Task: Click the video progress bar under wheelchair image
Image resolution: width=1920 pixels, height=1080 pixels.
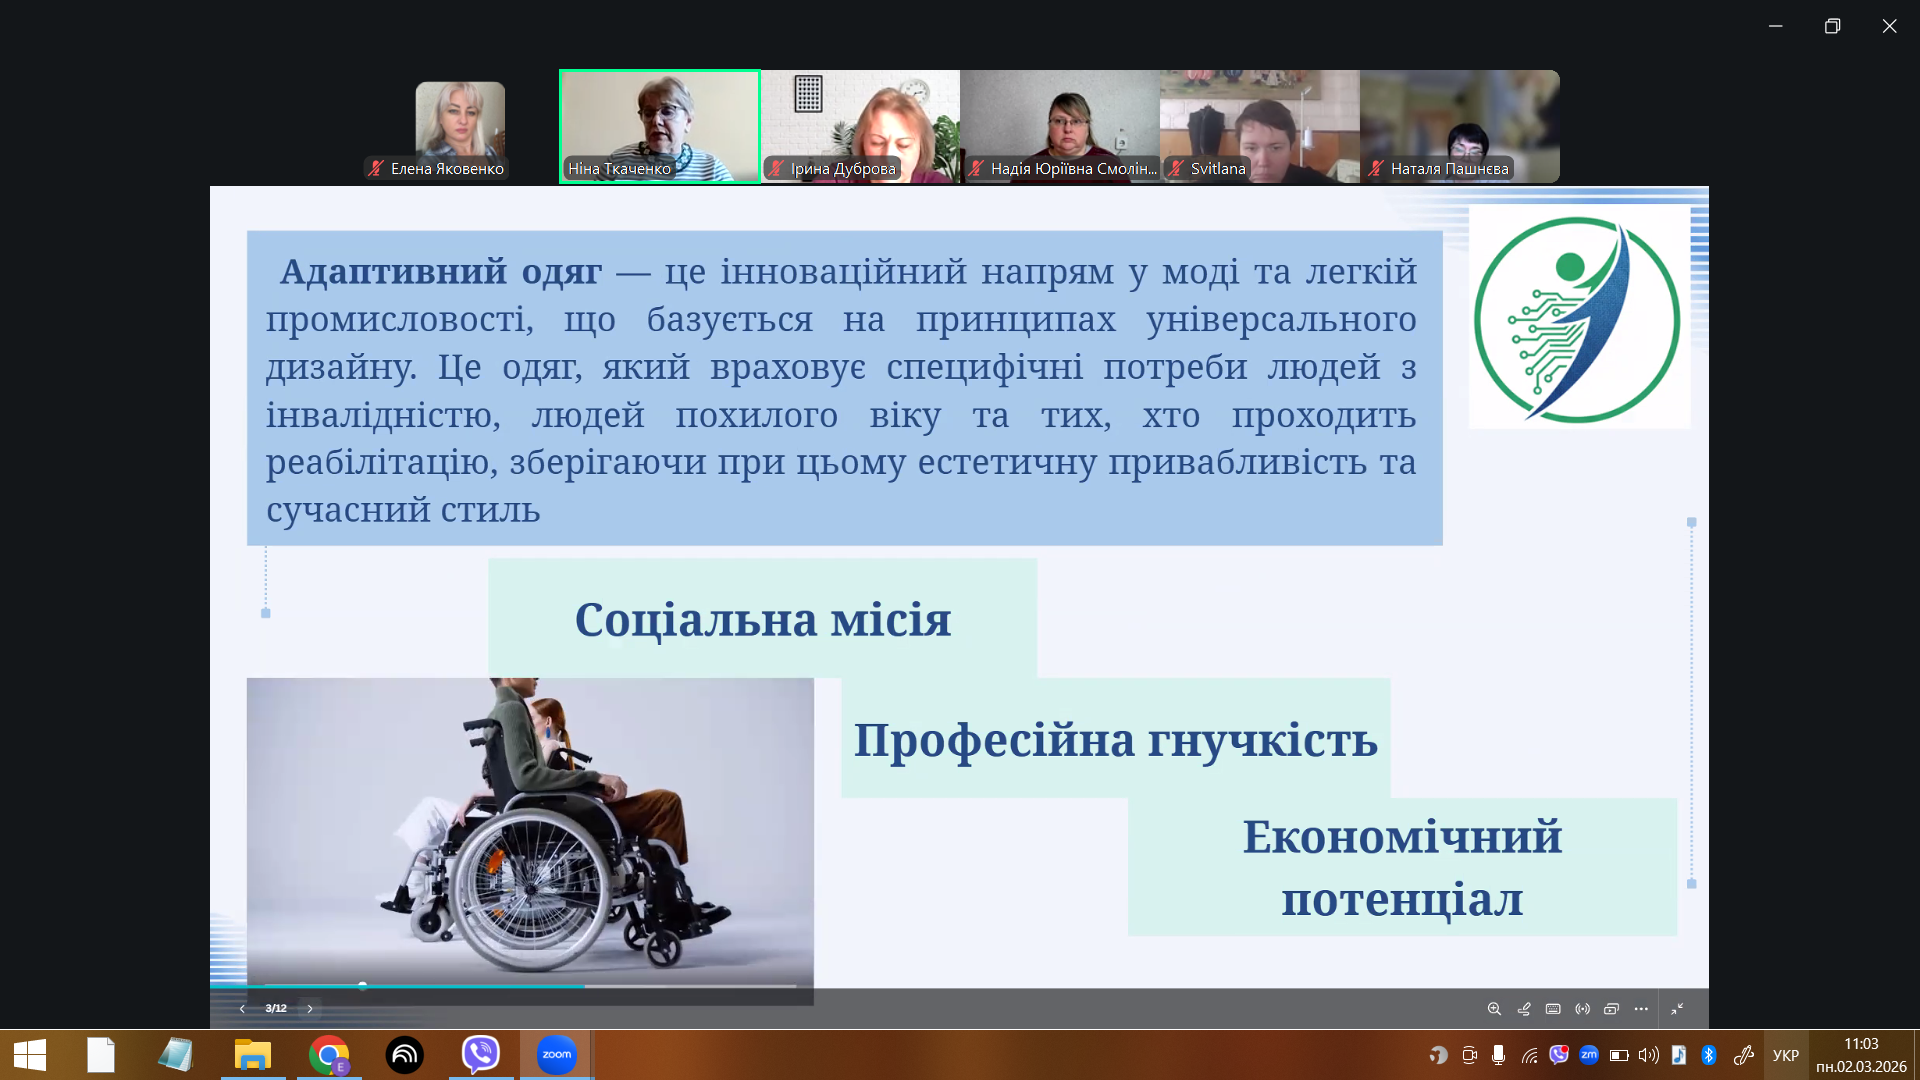Action: tap(530, 986)
